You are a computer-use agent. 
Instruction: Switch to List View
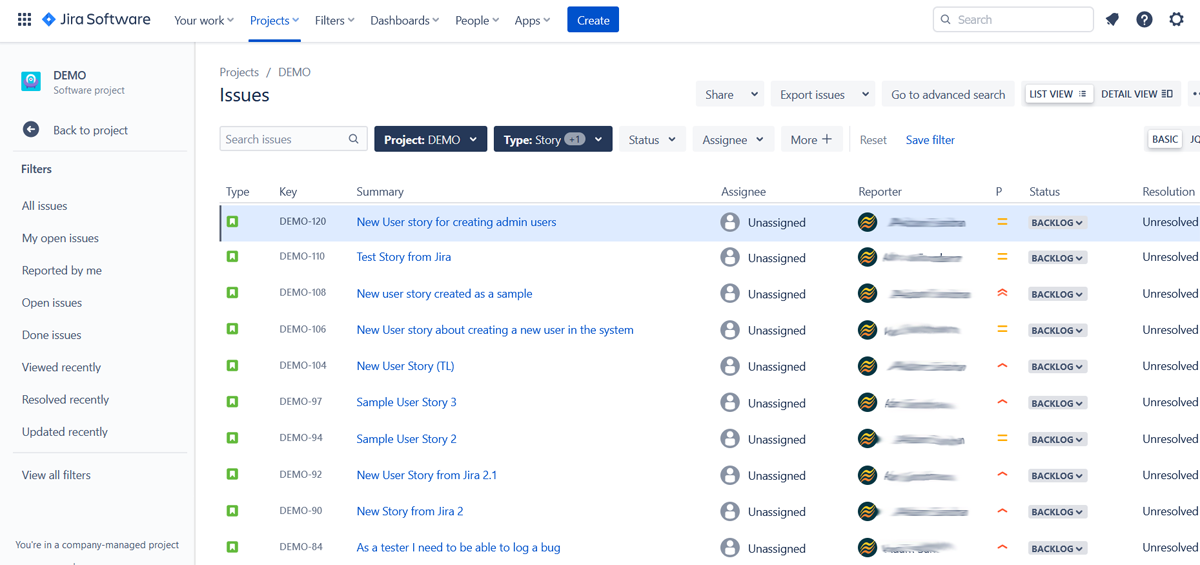(x=1057, y=94)
